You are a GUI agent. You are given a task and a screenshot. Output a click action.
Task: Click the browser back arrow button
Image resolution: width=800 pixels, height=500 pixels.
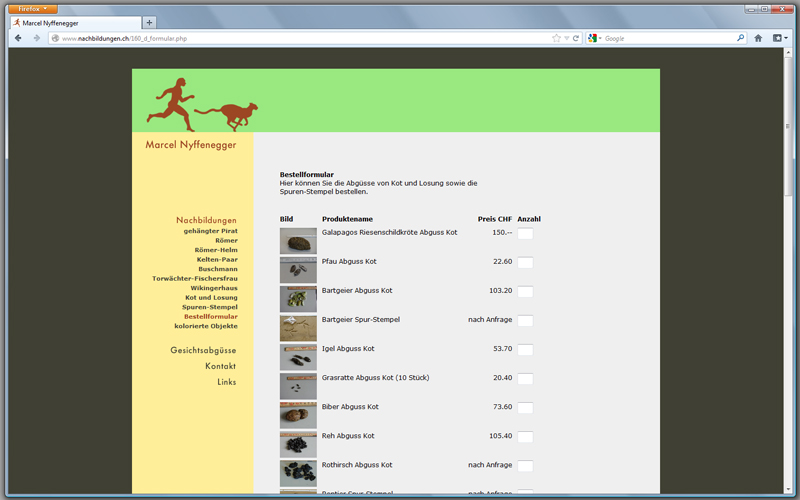[x=18, y=38]
